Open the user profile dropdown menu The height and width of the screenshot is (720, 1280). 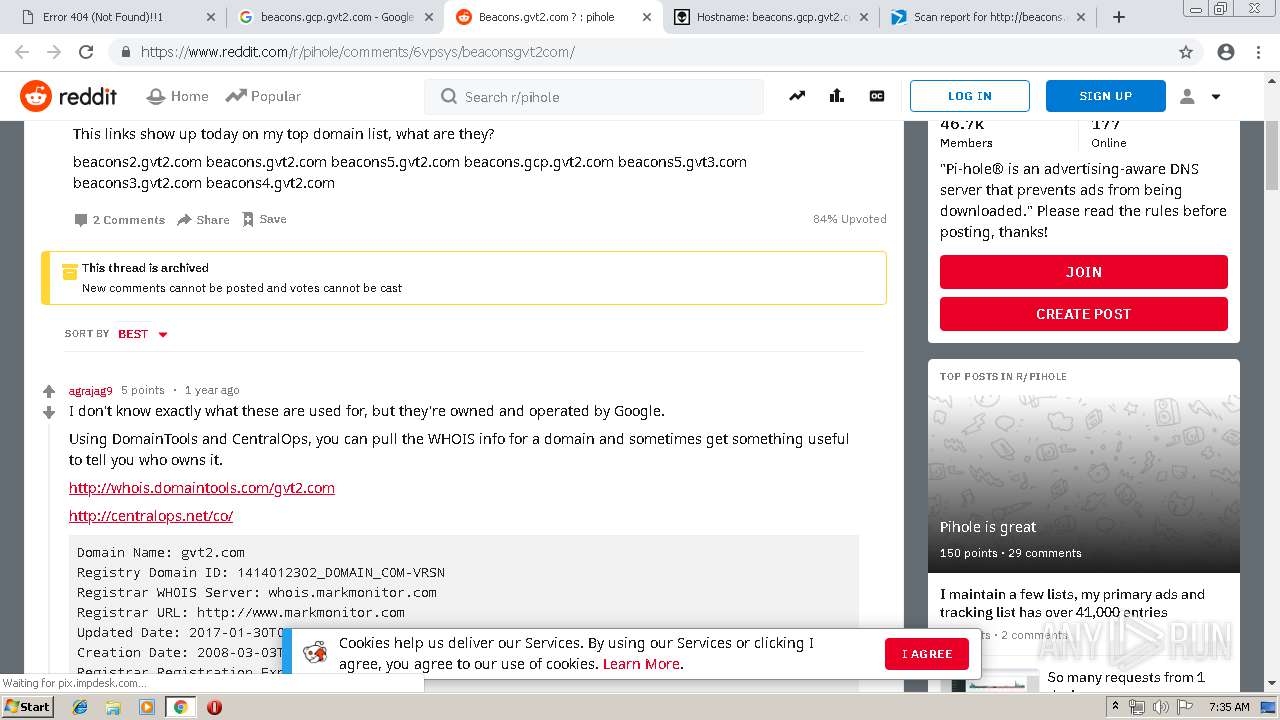point(1200,96)
